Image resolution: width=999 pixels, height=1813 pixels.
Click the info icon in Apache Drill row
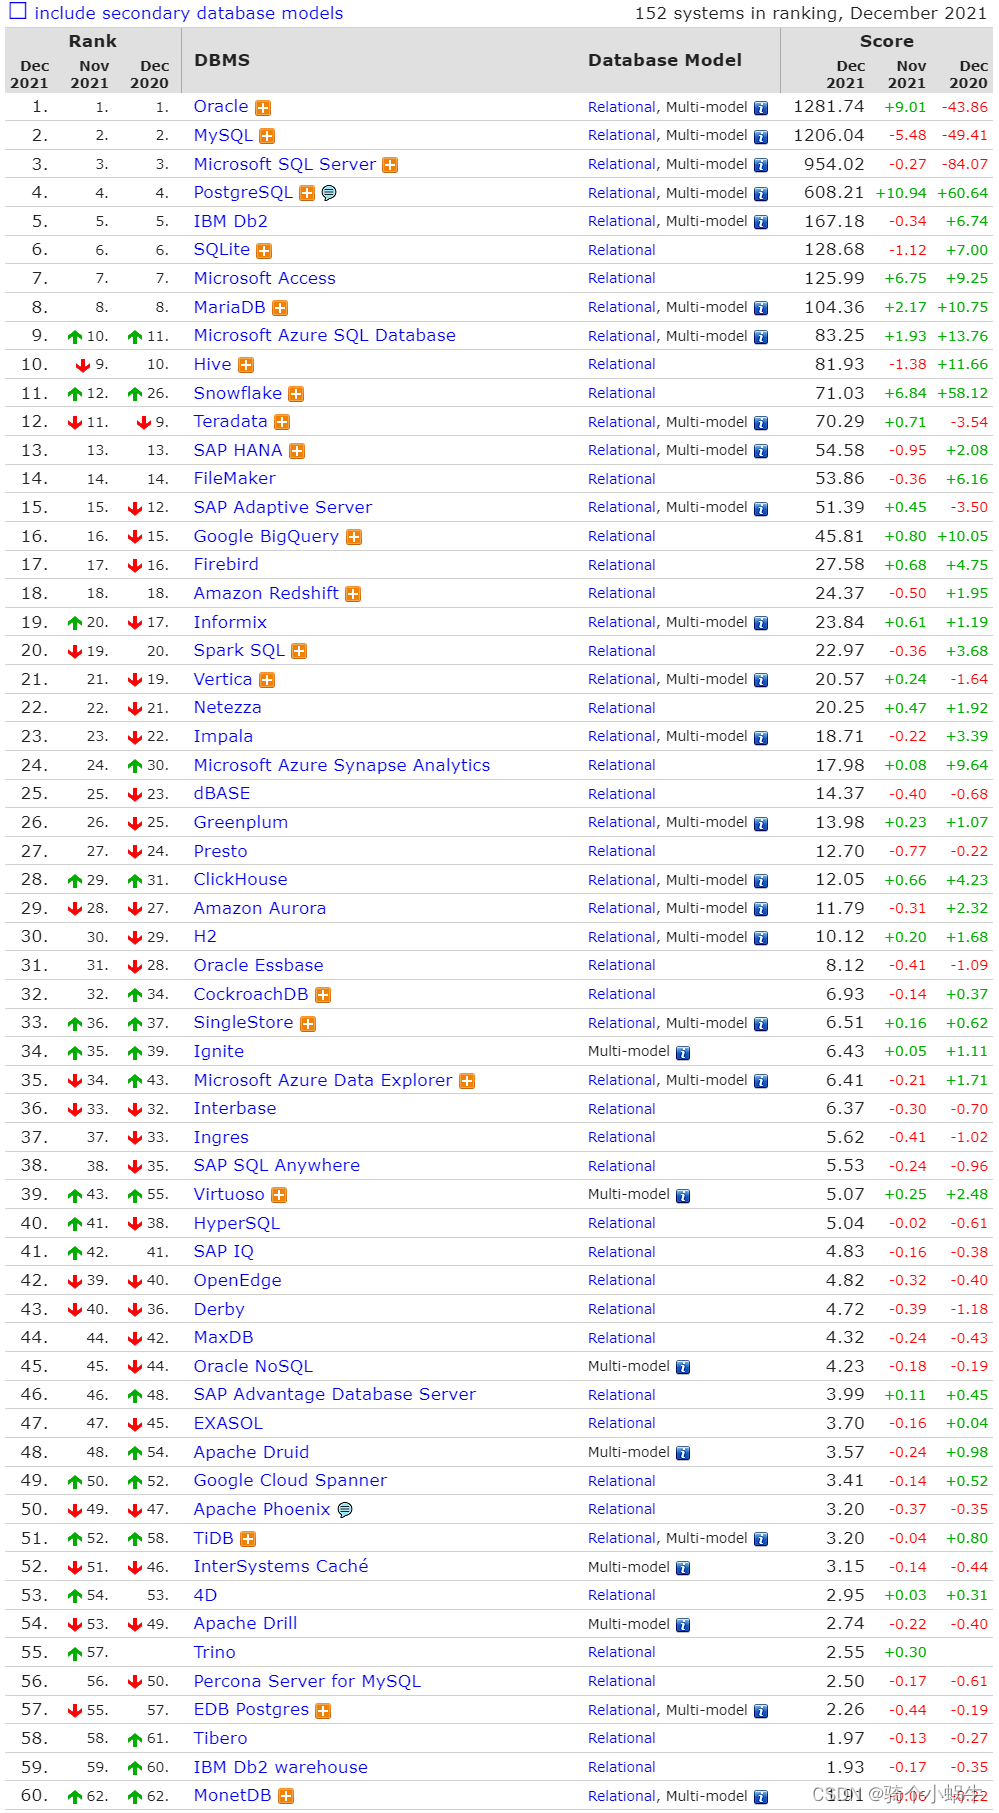coord(683,1625)
